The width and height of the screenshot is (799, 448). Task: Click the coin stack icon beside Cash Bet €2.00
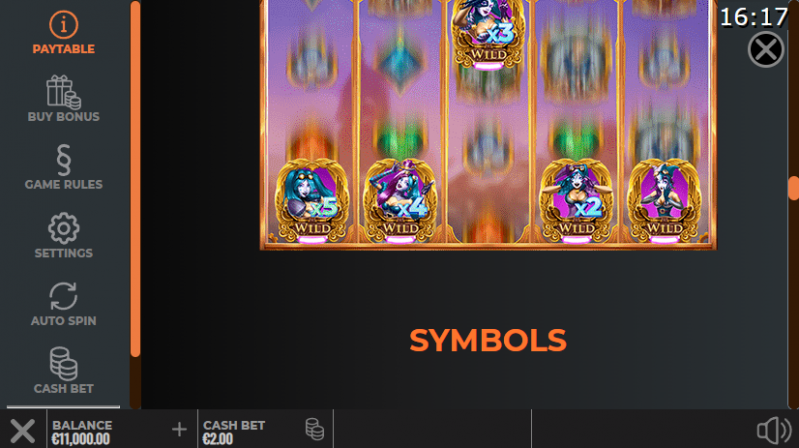tap(314, 429)
